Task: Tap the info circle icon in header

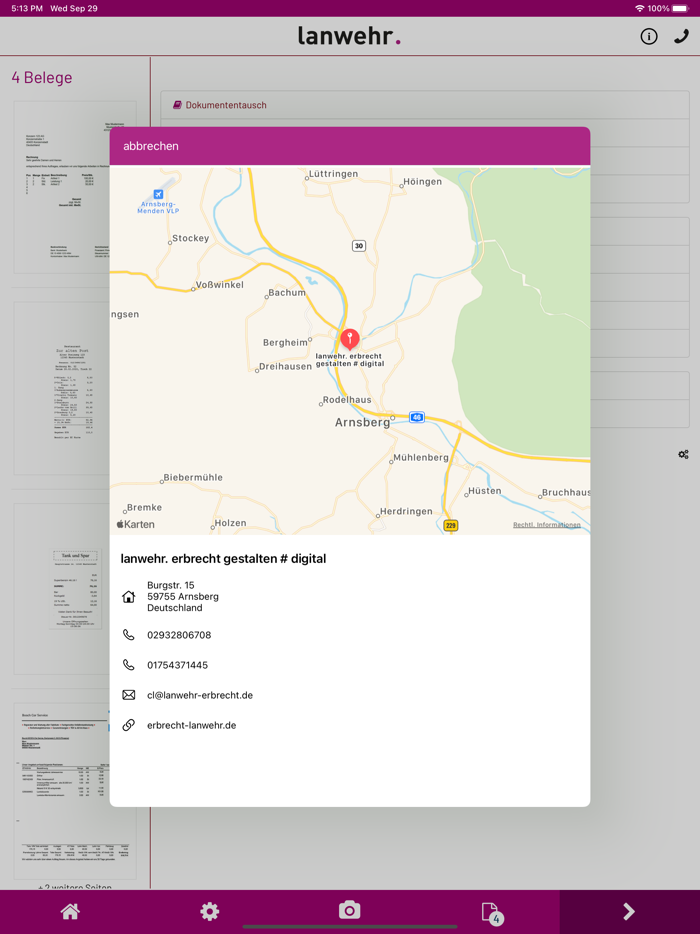Action: [649, 37]
